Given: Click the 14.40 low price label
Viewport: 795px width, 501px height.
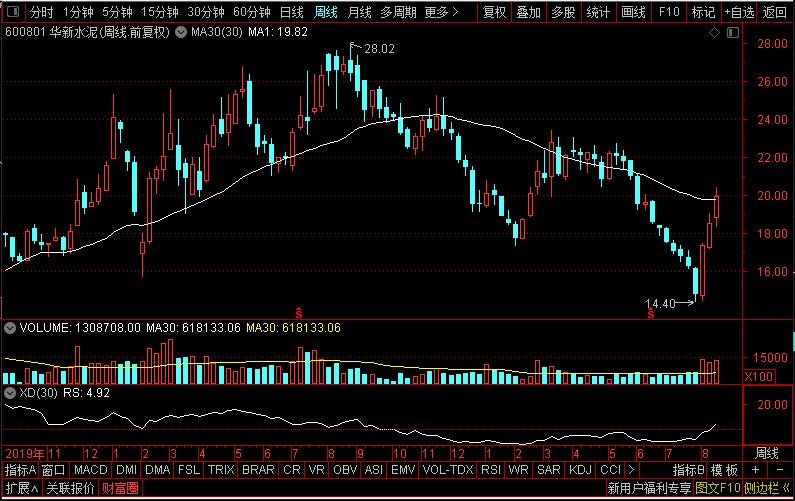Looking at the screenshot, I should pyautogui.click(x=660, y=303).
